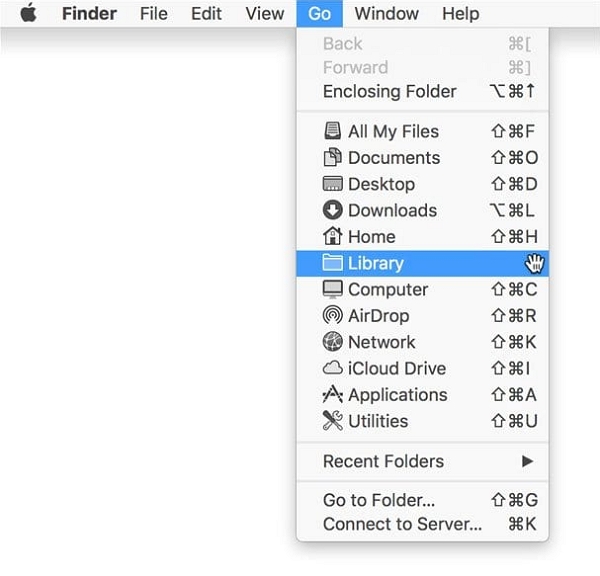Click the Desktop label text
Image resolution: width=600 pixels, height=576 pixels.
[382, 184]
